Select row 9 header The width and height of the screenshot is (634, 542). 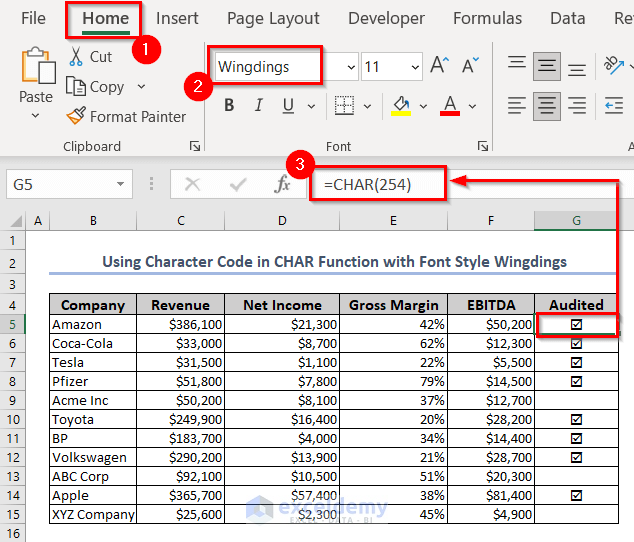(13, 400)
